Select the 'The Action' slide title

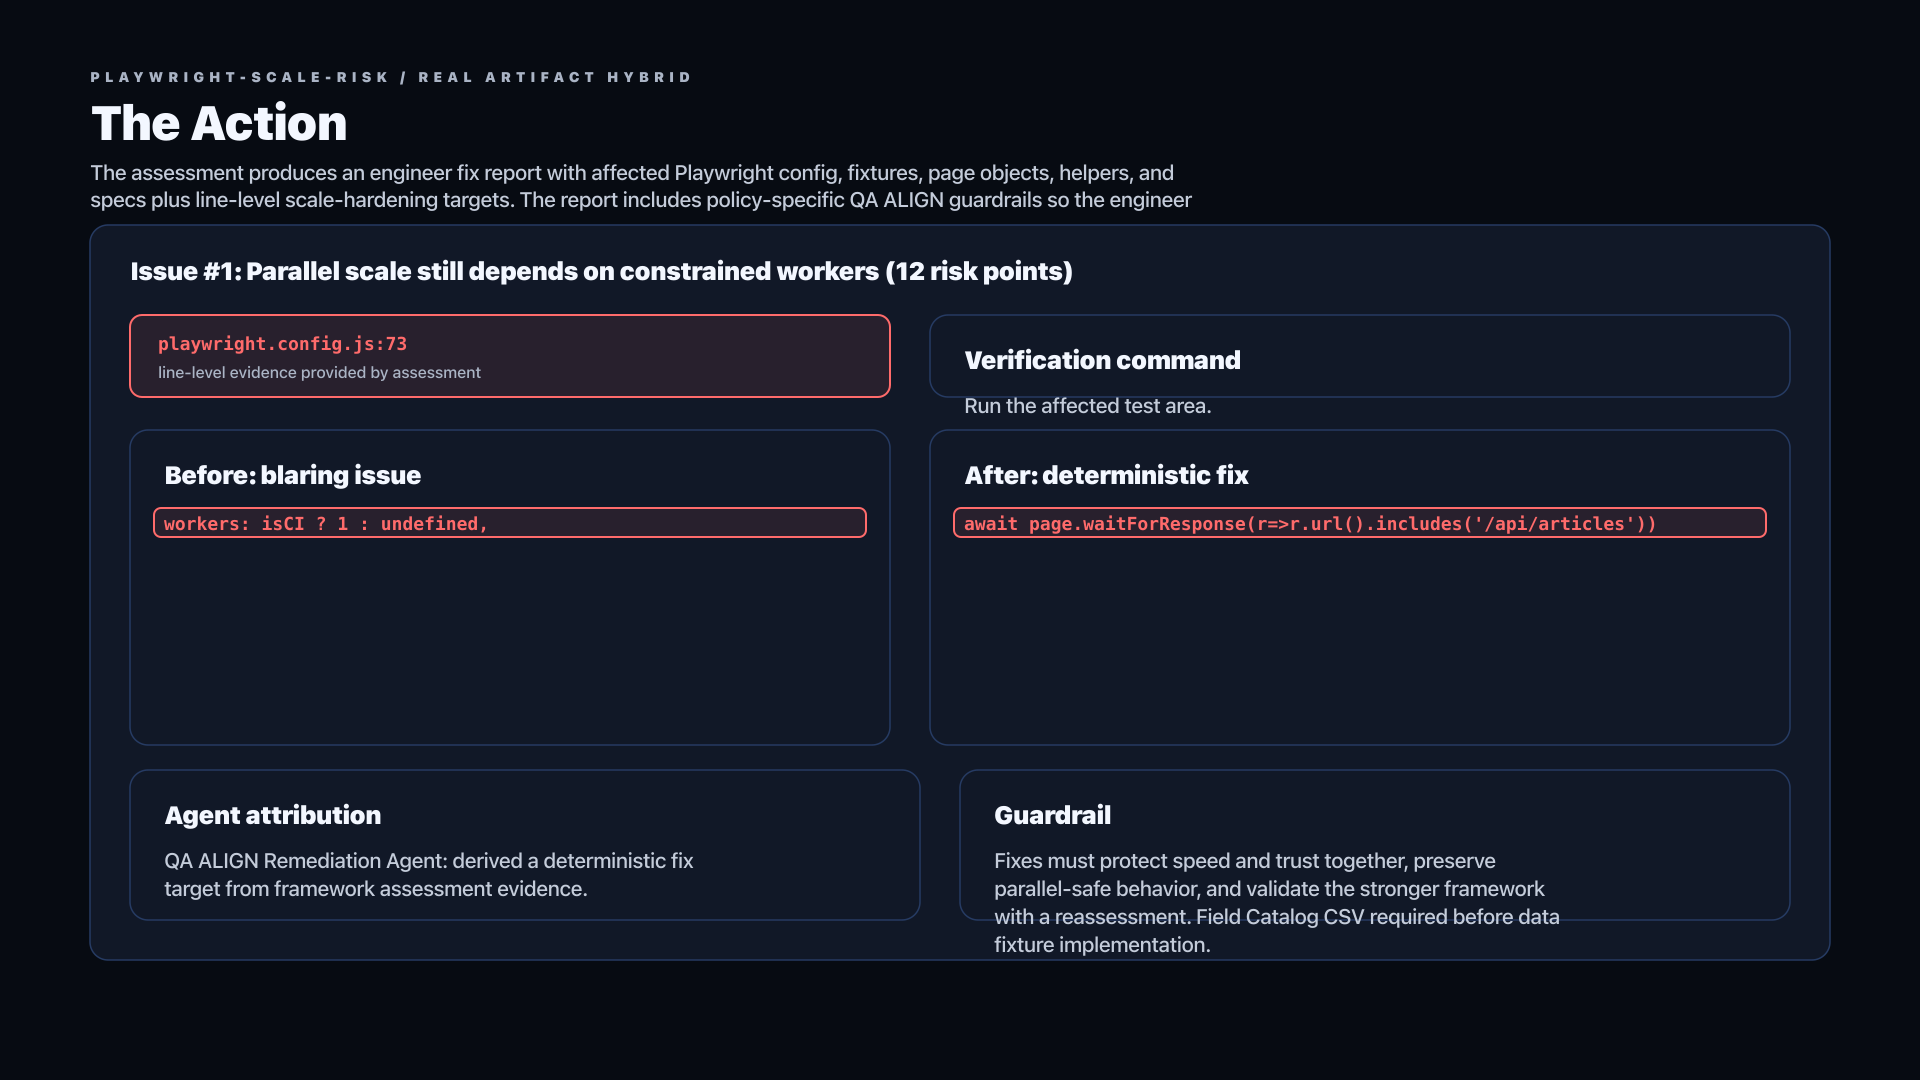pos(219,123)
